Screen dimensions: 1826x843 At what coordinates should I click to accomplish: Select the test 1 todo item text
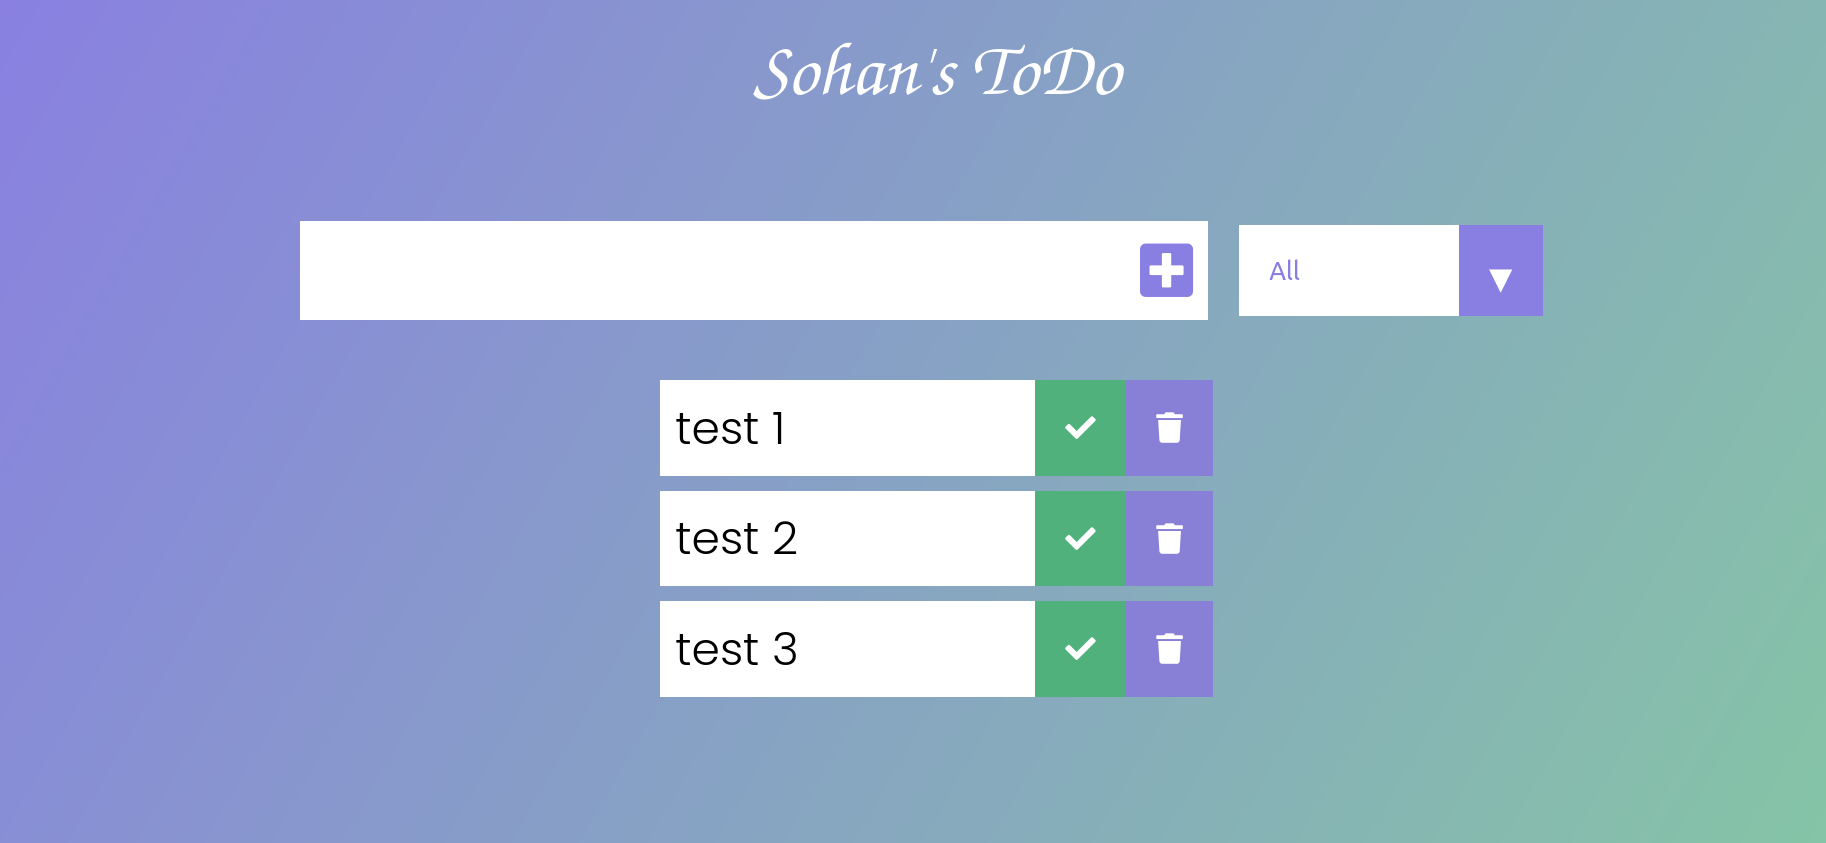click(x=730, y=428)
